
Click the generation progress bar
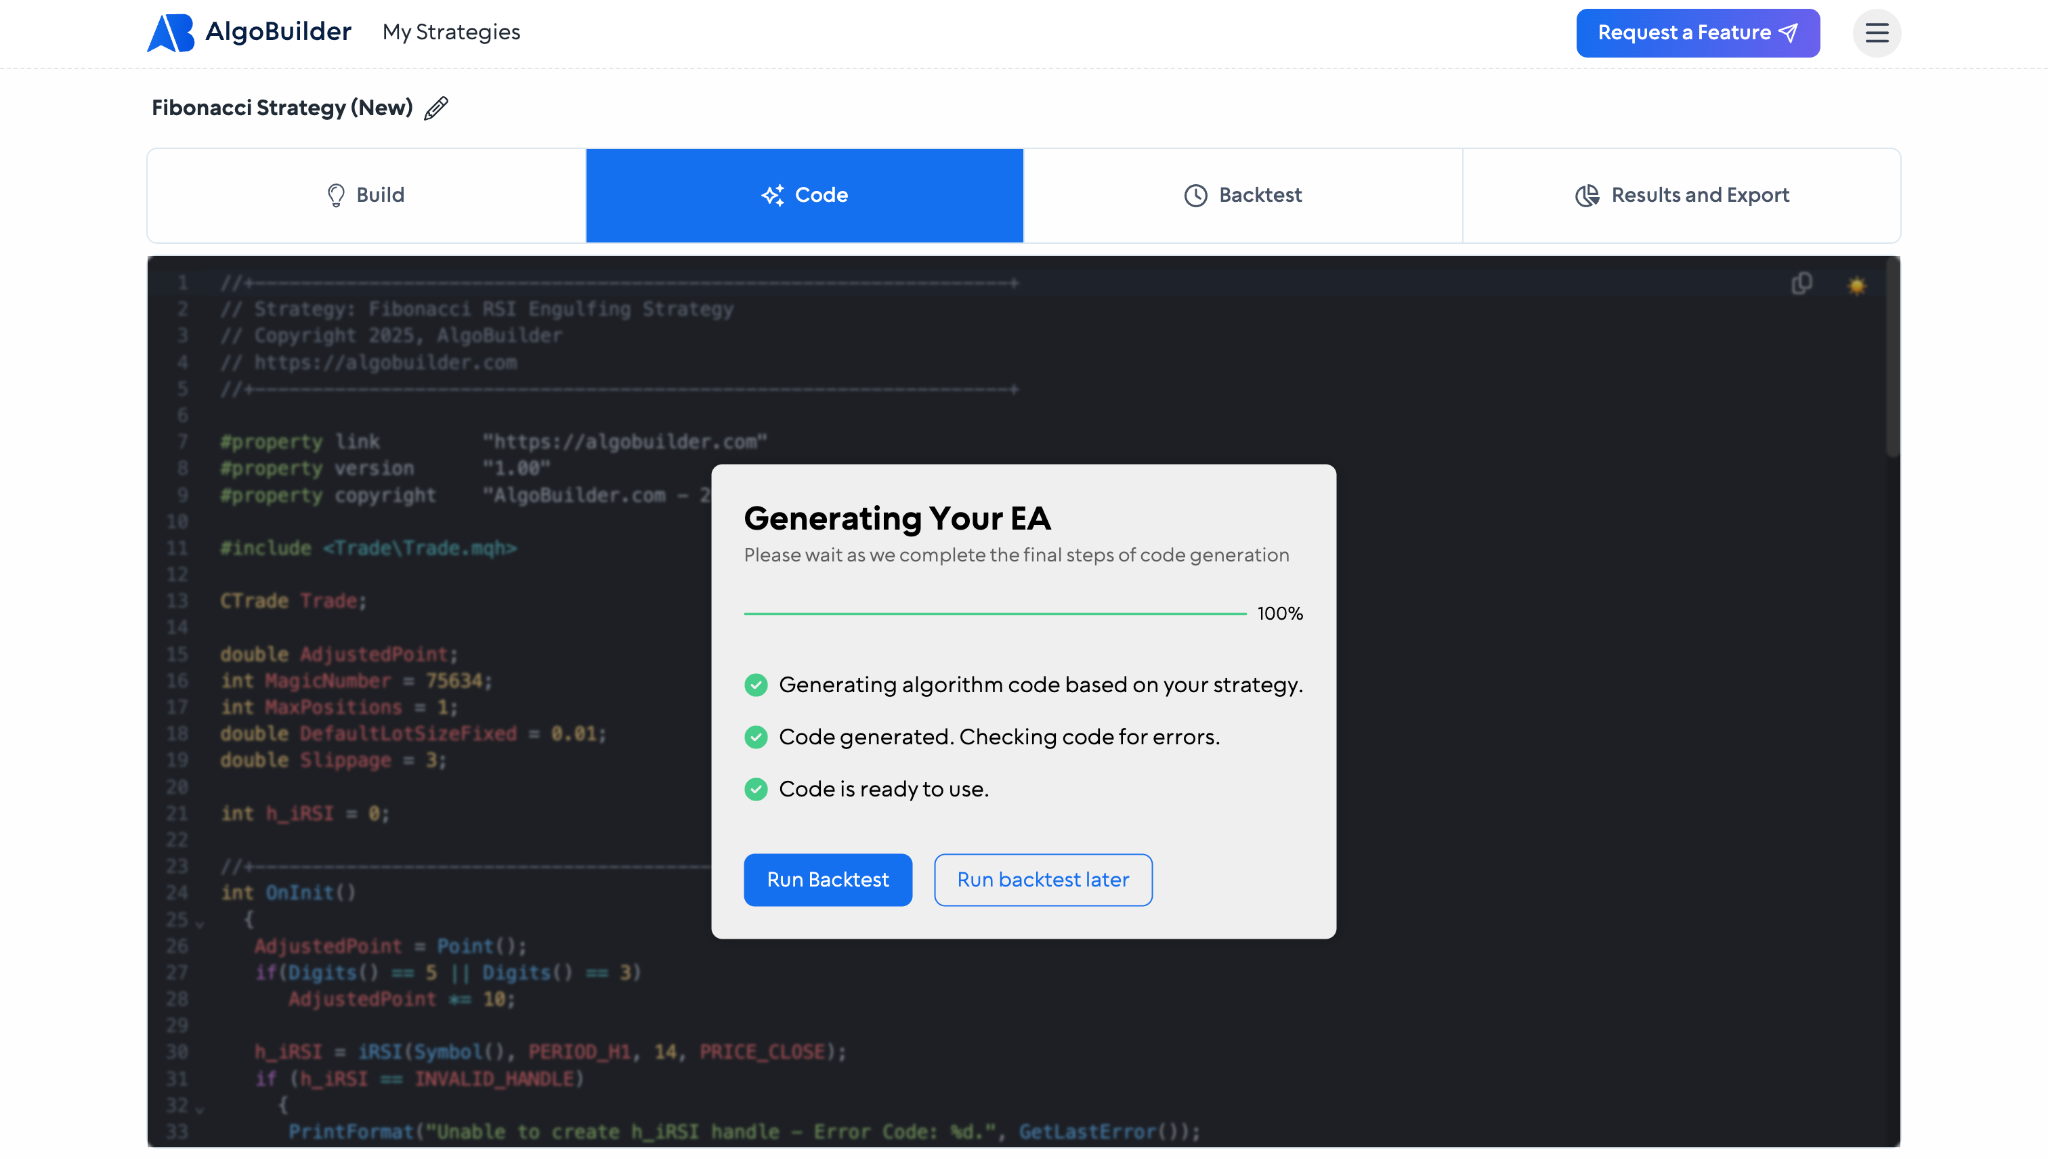995,613
